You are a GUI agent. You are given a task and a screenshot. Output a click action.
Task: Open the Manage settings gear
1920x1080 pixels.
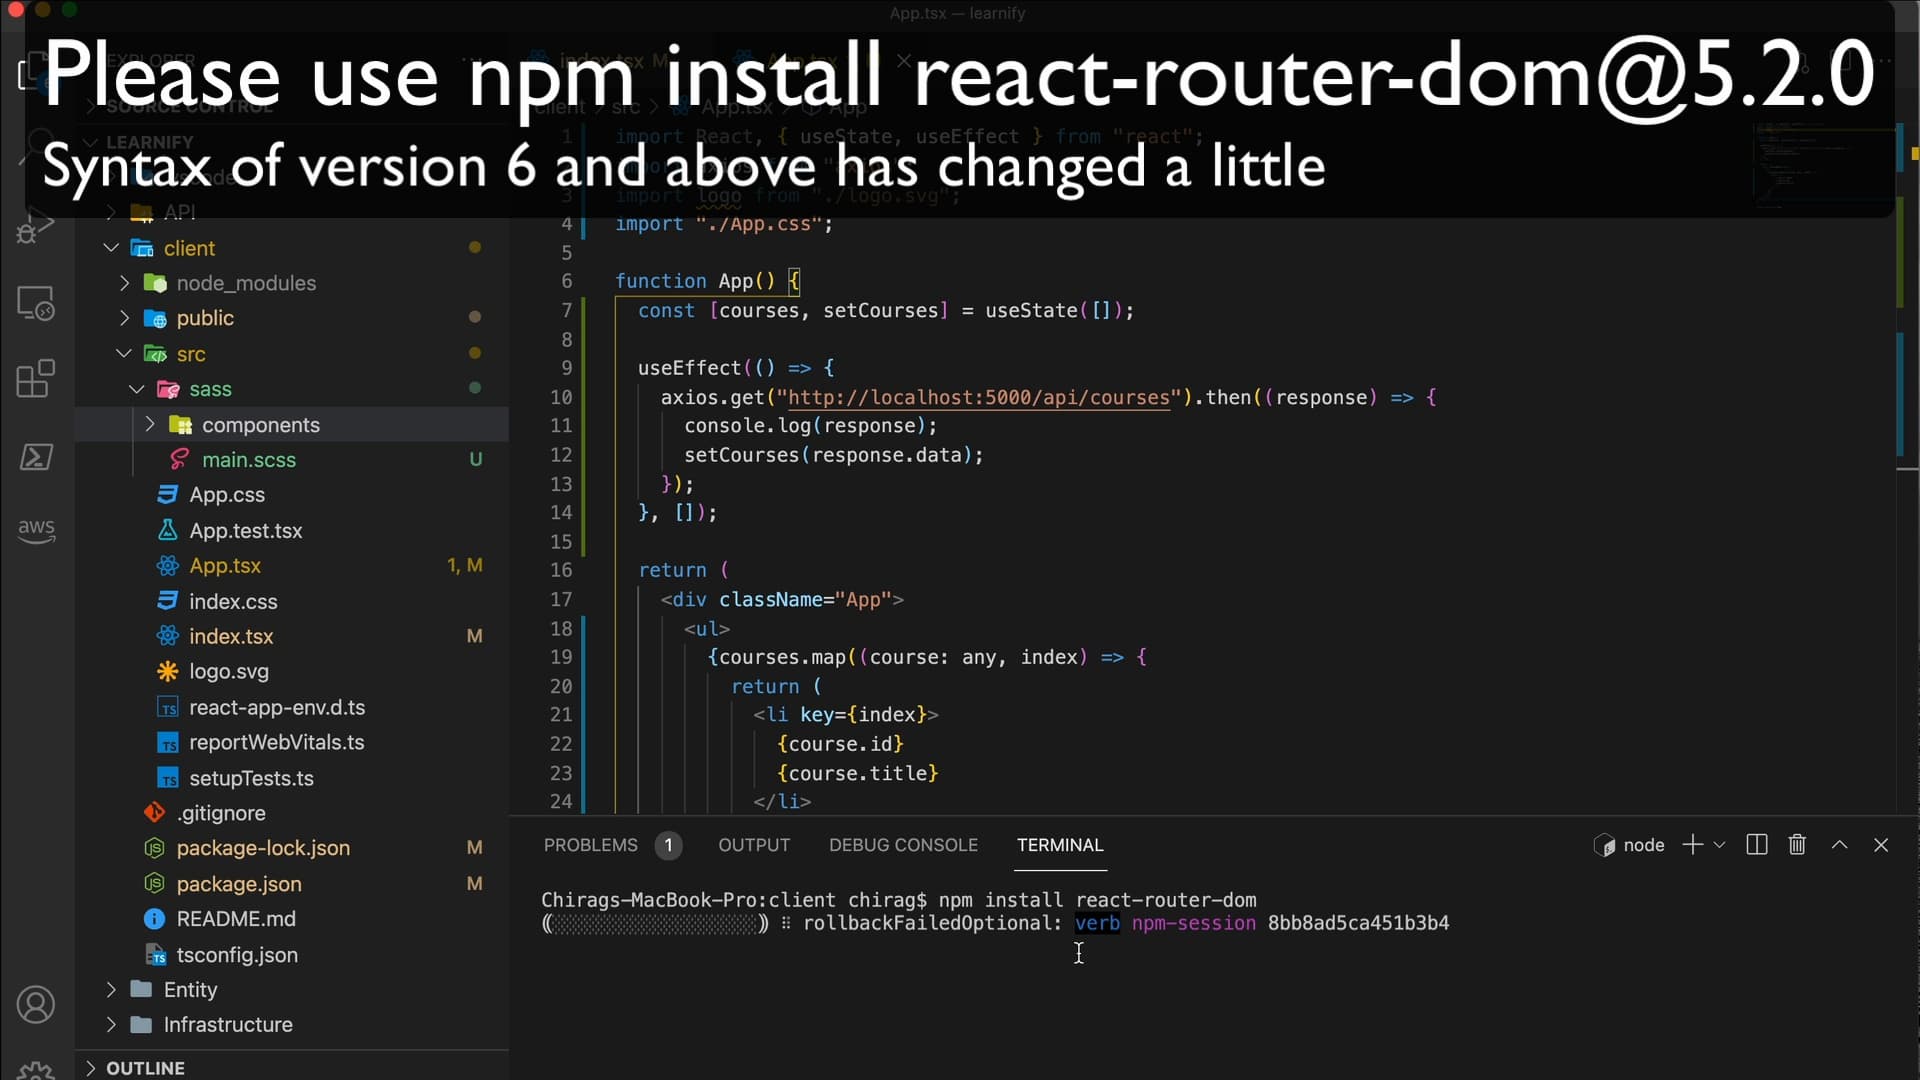point(36,1072)
